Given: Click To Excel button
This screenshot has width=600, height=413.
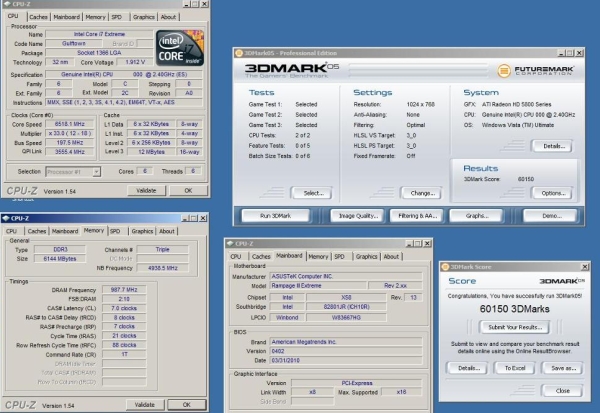Looking at the screenshot, I should (514, 368).
